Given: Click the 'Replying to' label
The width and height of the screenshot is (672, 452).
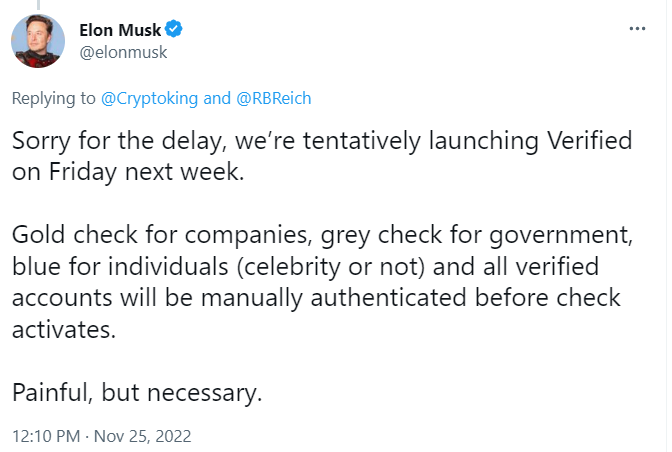Looking at the screenshot, I should 54,99.
